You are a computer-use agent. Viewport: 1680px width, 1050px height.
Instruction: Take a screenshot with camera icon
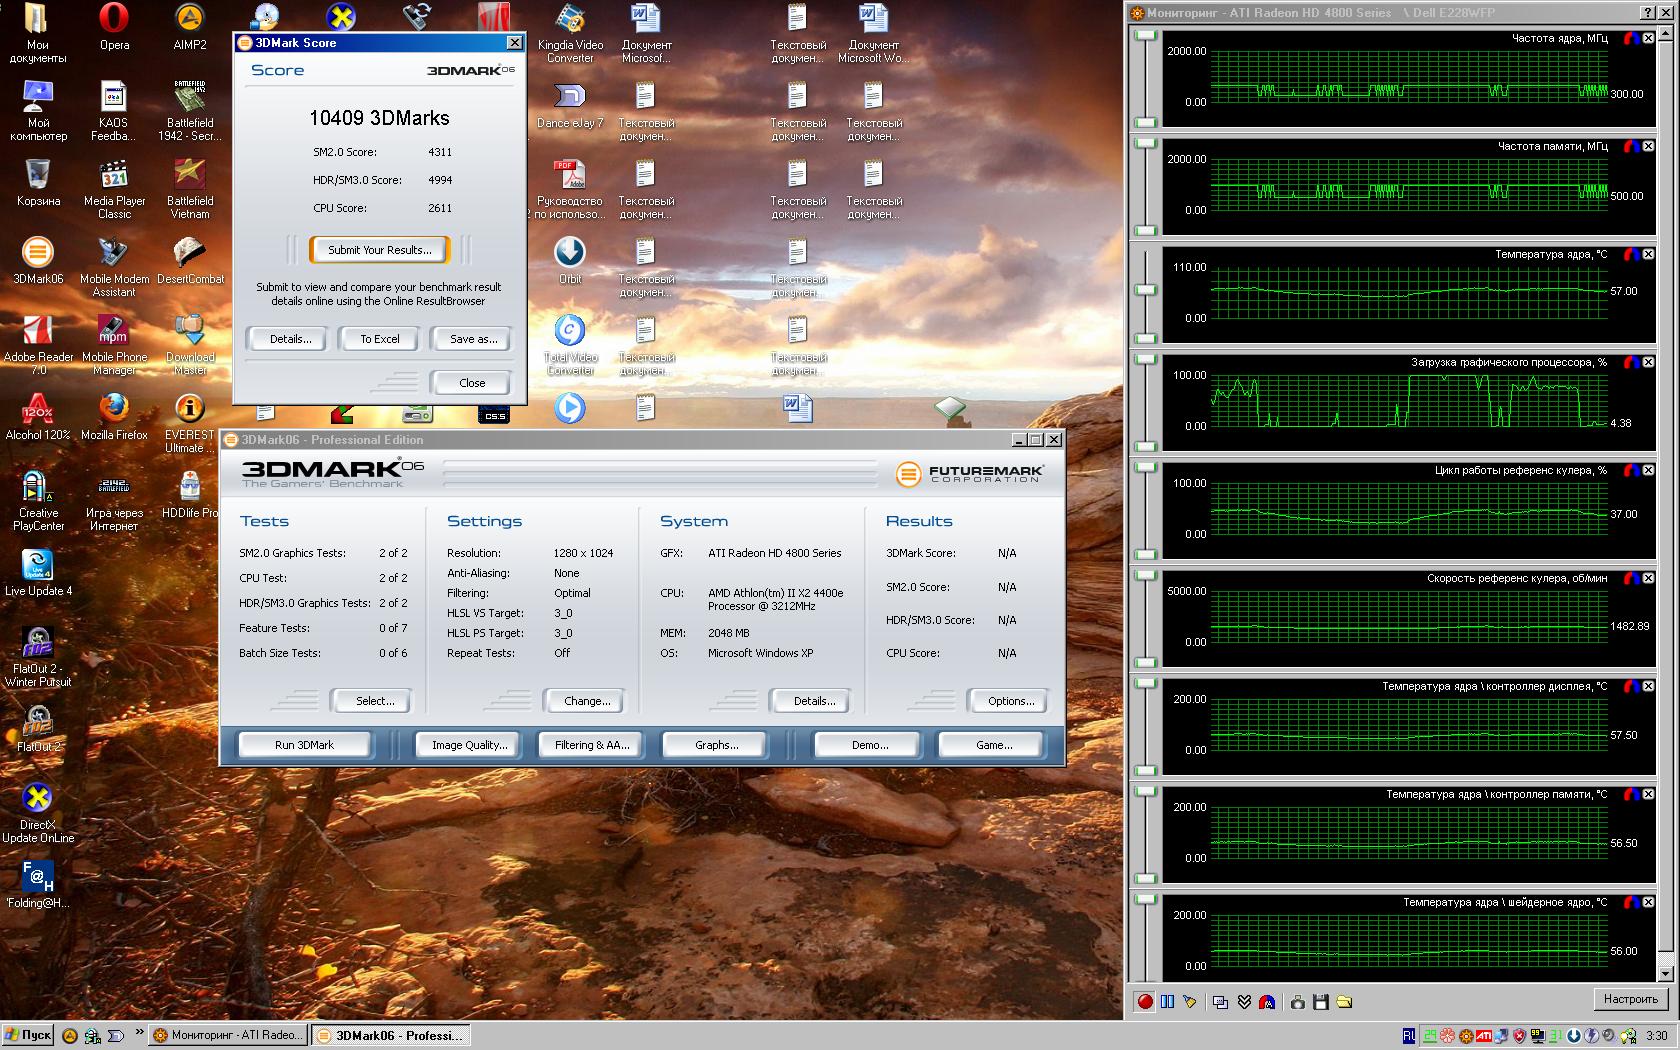tap(1298, 1001)
